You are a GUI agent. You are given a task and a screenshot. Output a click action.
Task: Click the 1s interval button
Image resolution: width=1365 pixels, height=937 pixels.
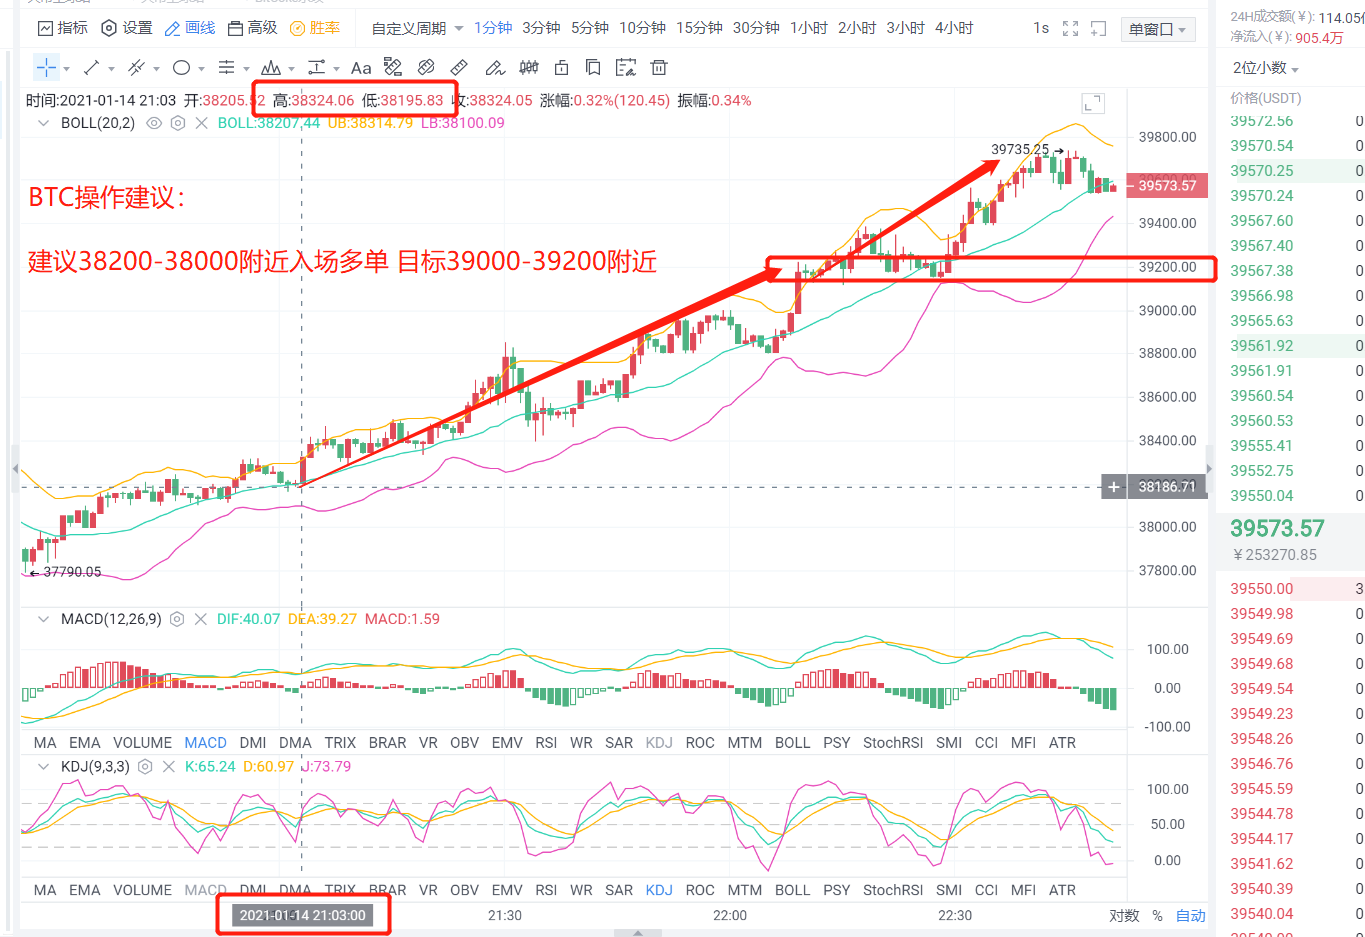tap(1041, 28)
